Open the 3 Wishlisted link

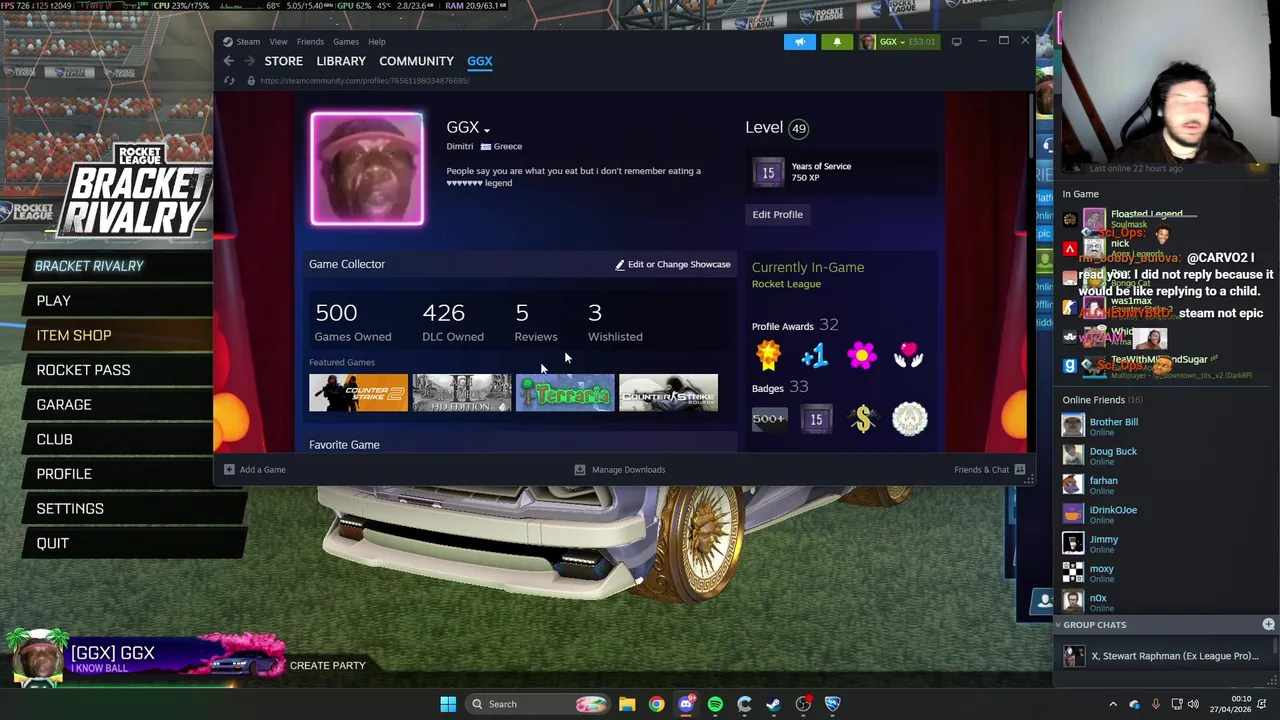click(x=615, y=323)
